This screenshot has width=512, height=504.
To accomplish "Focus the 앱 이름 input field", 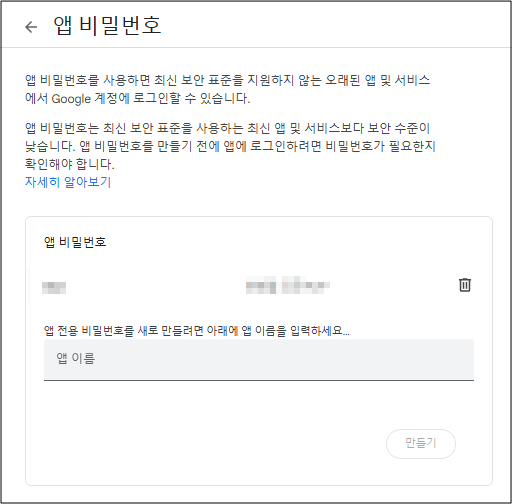I will (259, 360).
